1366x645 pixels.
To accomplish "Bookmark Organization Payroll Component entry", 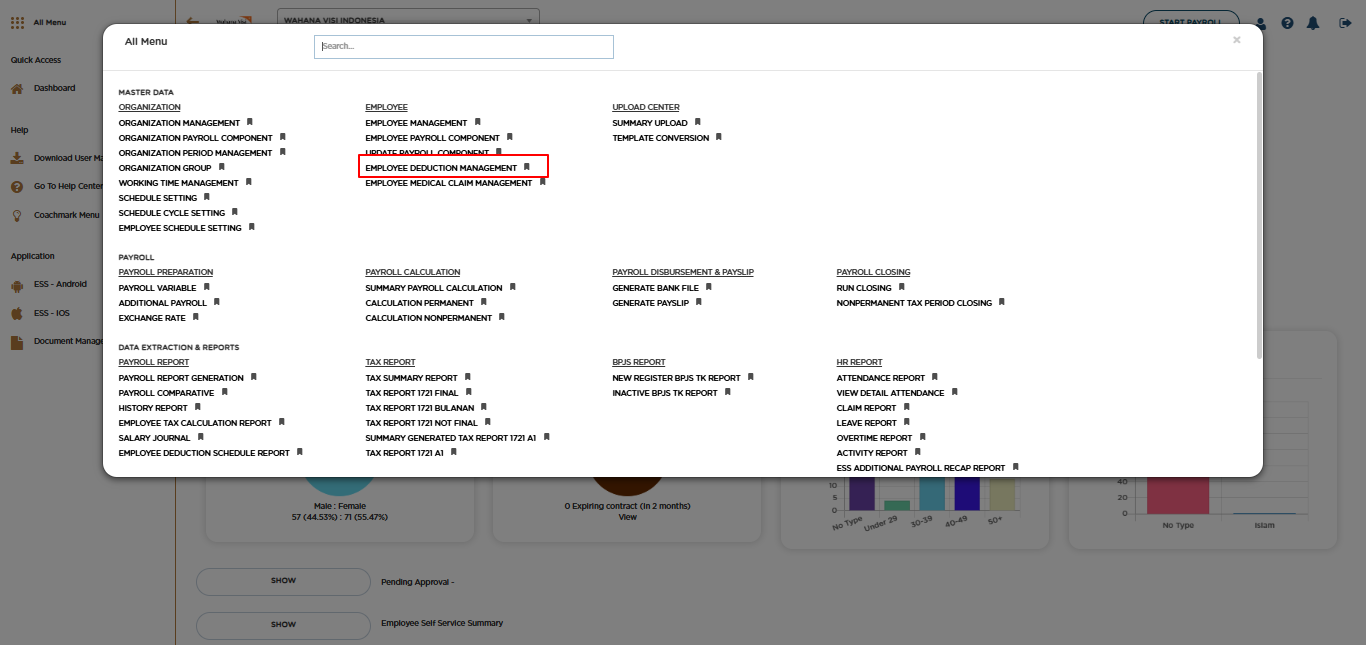I will (x=283, y=137).
